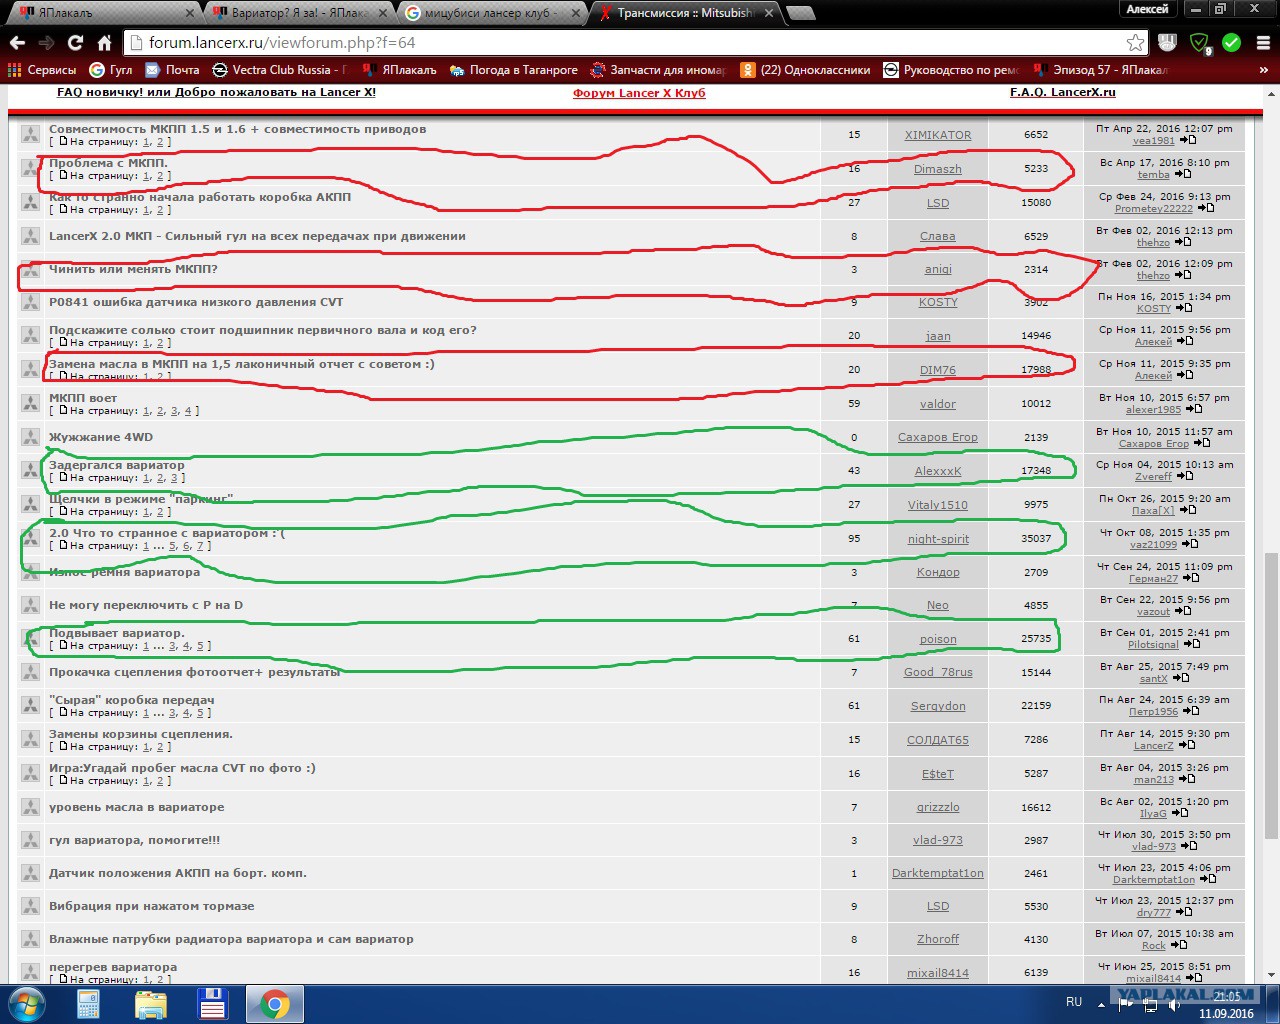The image size is (1280, 1024).
Task: Jump to last post icon next to Петр1956
Action: (1190, 712)
